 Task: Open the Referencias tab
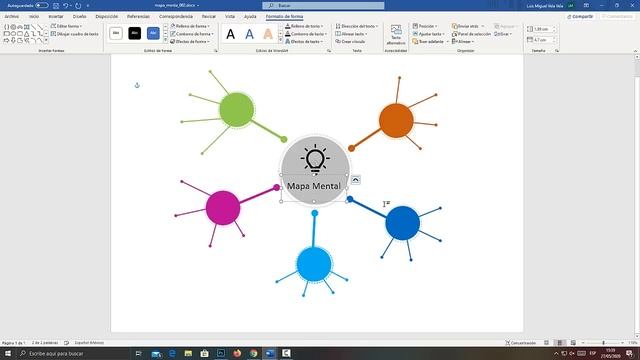[x=138, y=16]
